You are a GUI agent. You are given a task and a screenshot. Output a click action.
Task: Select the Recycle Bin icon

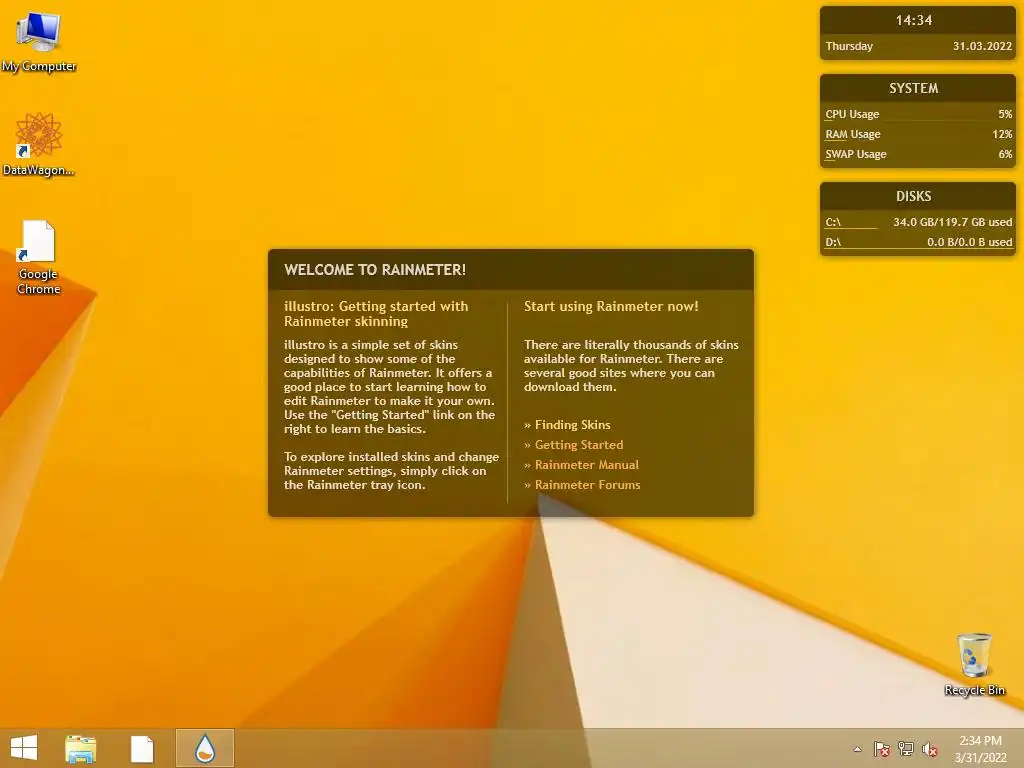tap(974, 664)
